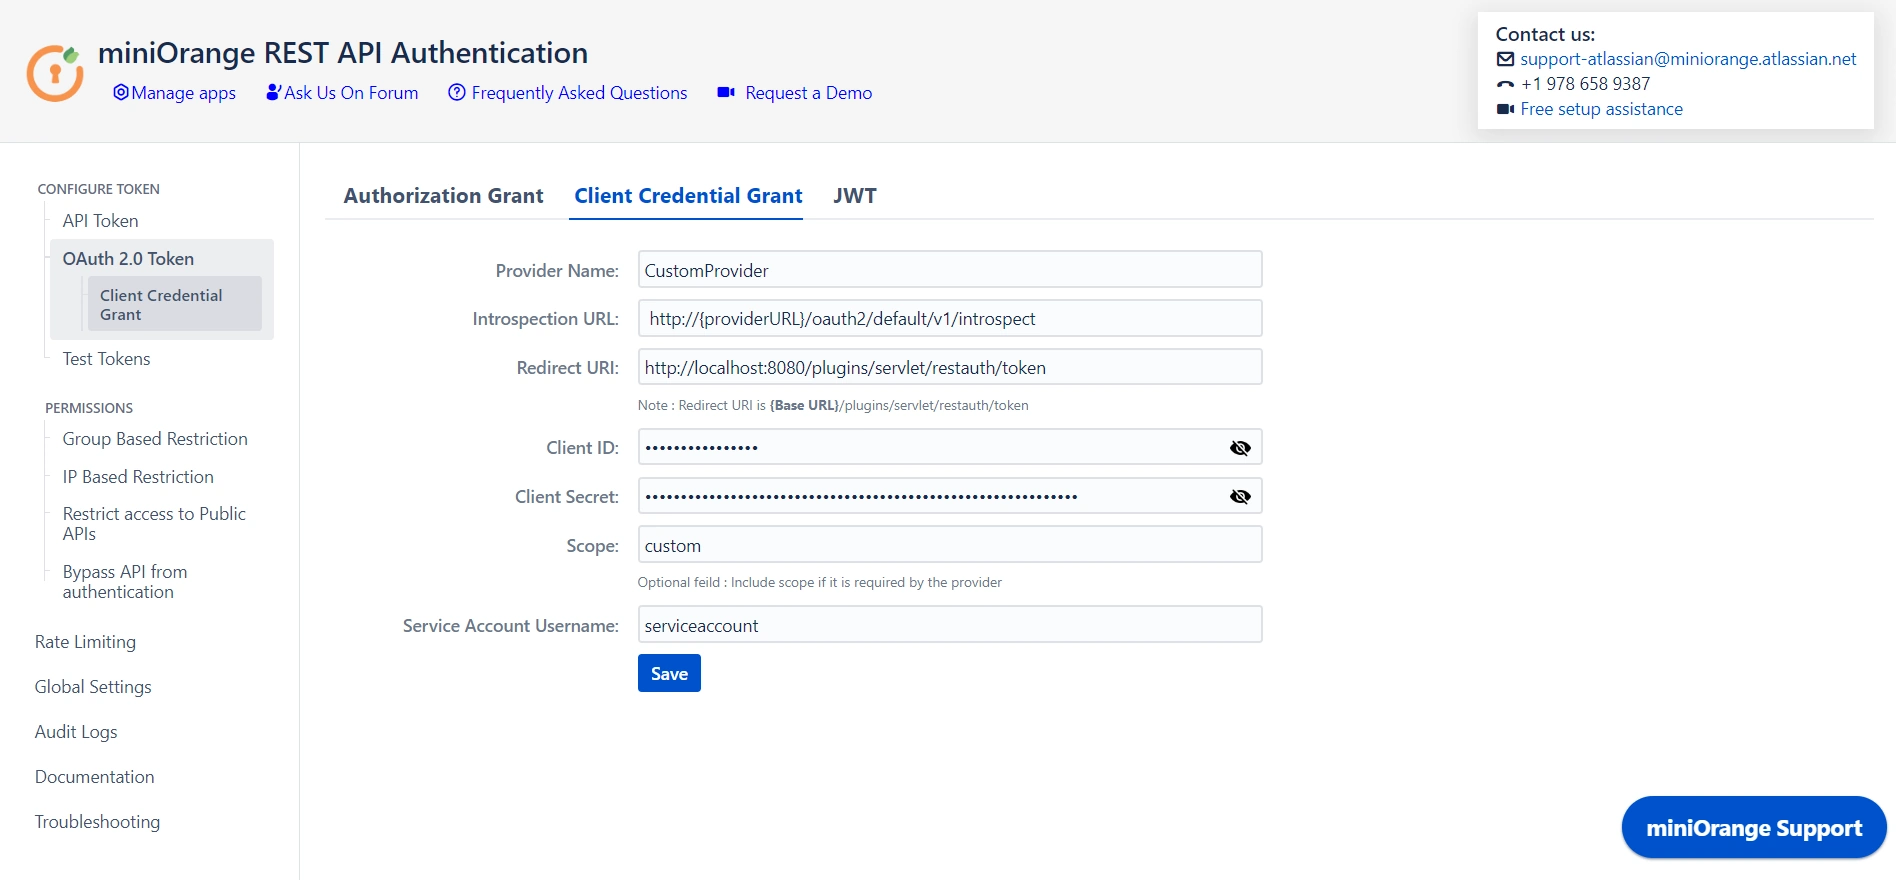Open Test Tokens in sidebar
The height and width of the screenshot is (880, 1896).
coord(106,359)
